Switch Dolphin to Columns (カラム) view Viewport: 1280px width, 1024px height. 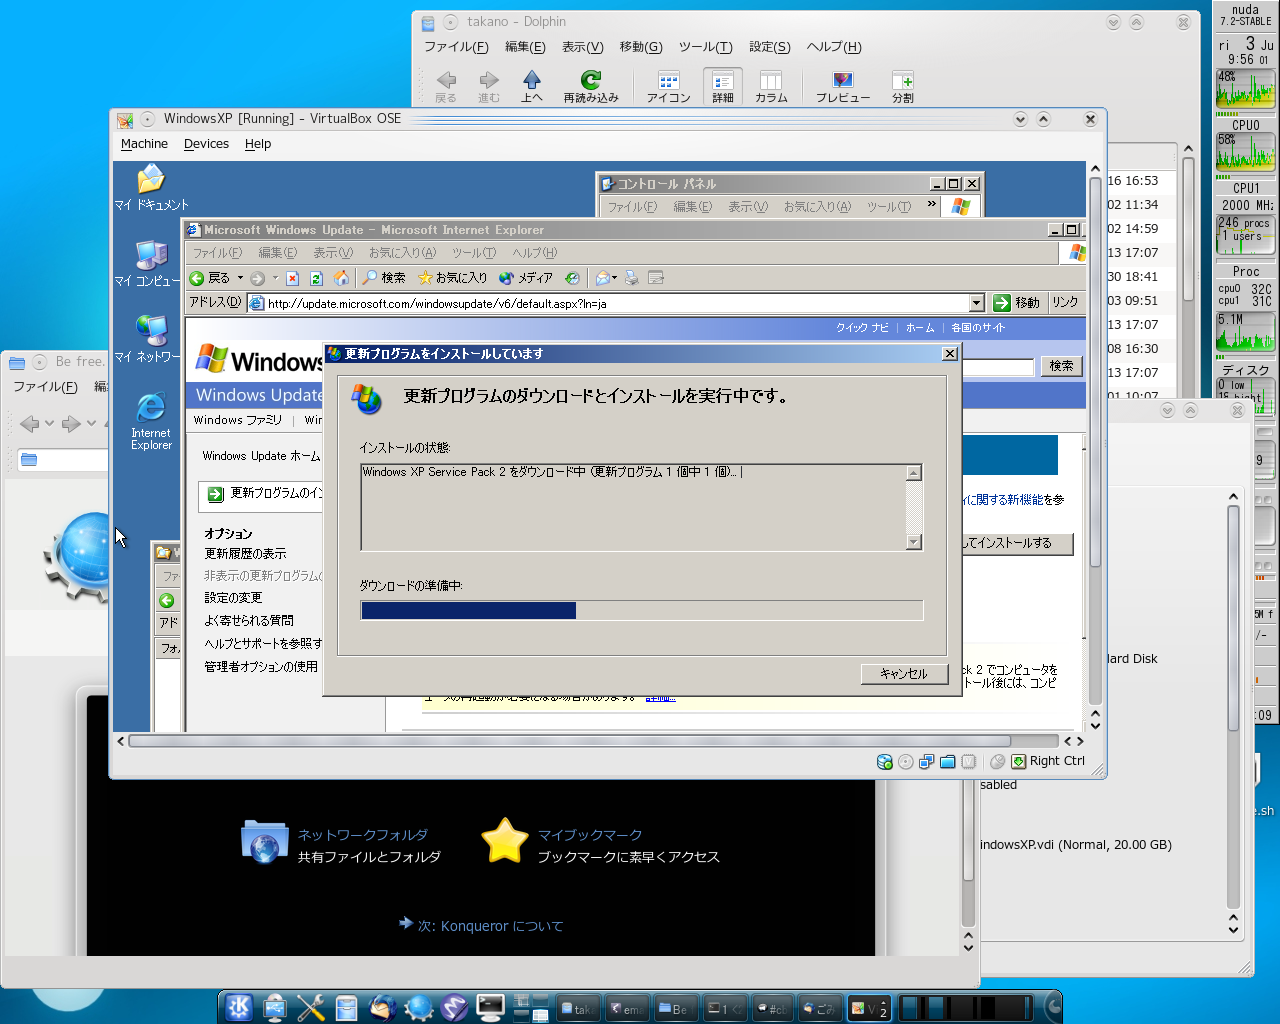point(771,86)
